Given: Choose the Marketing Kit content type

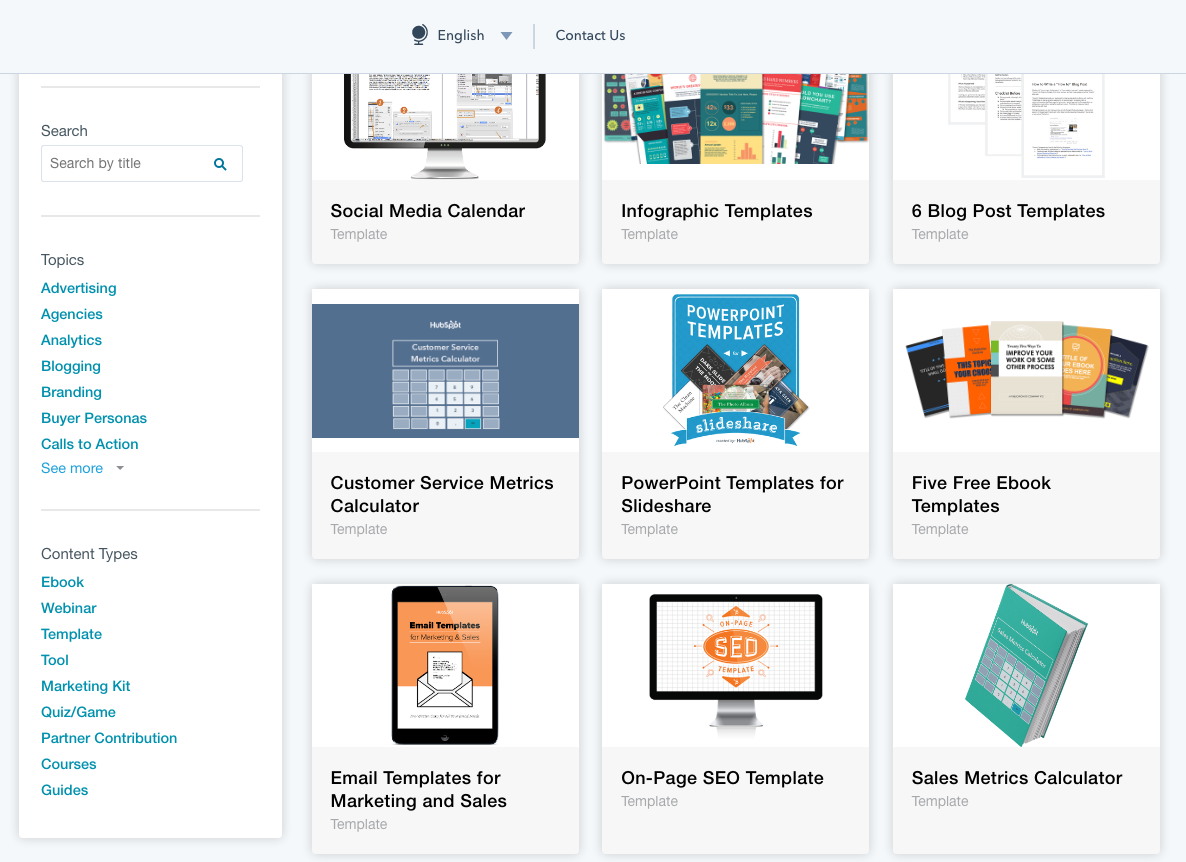Looking at the screenshot, I should coord(85,686).
